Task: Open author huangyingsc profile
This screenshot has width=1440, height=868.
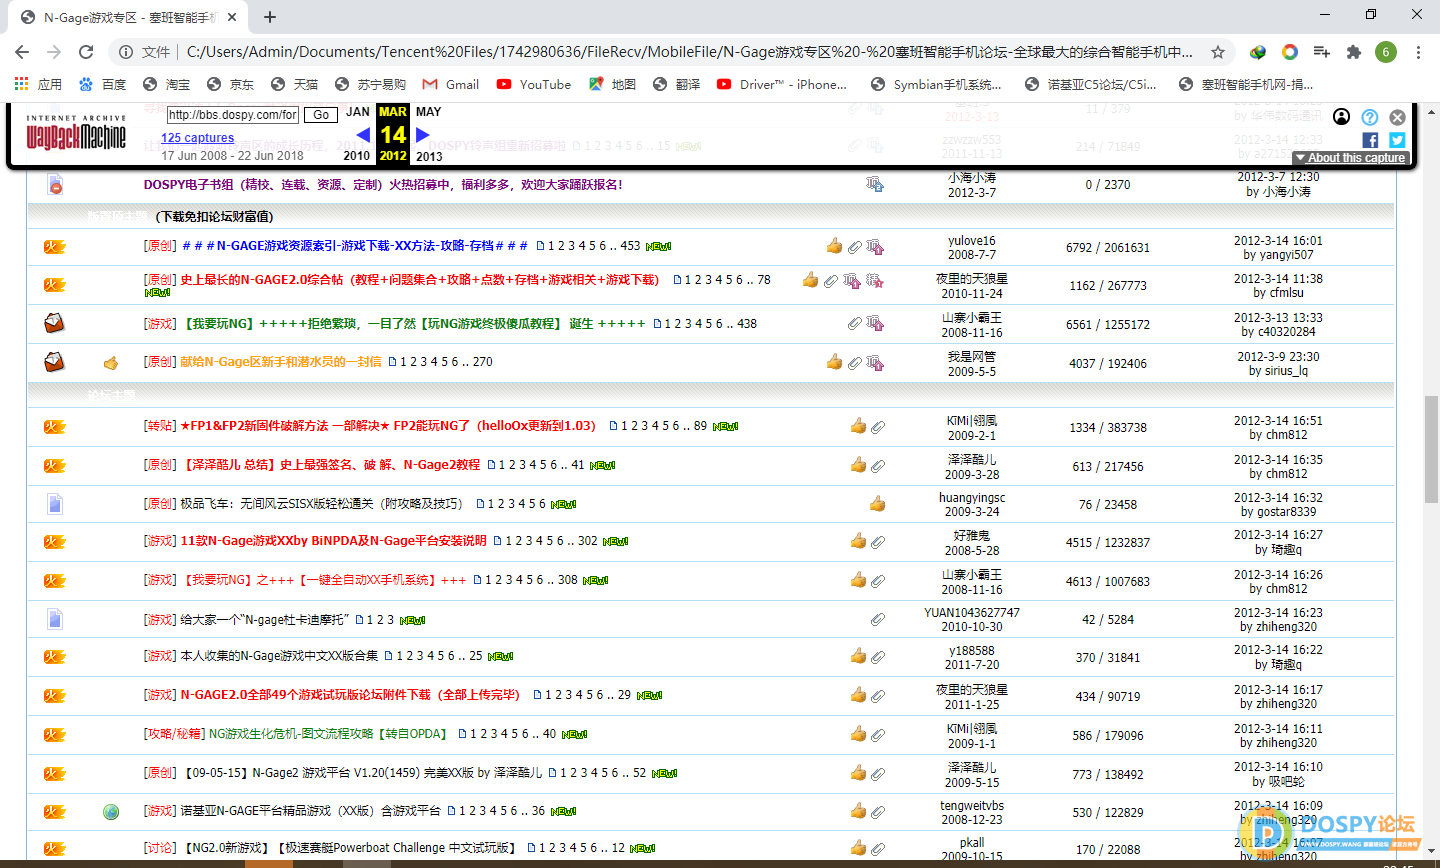Action: tap(972, 498)
